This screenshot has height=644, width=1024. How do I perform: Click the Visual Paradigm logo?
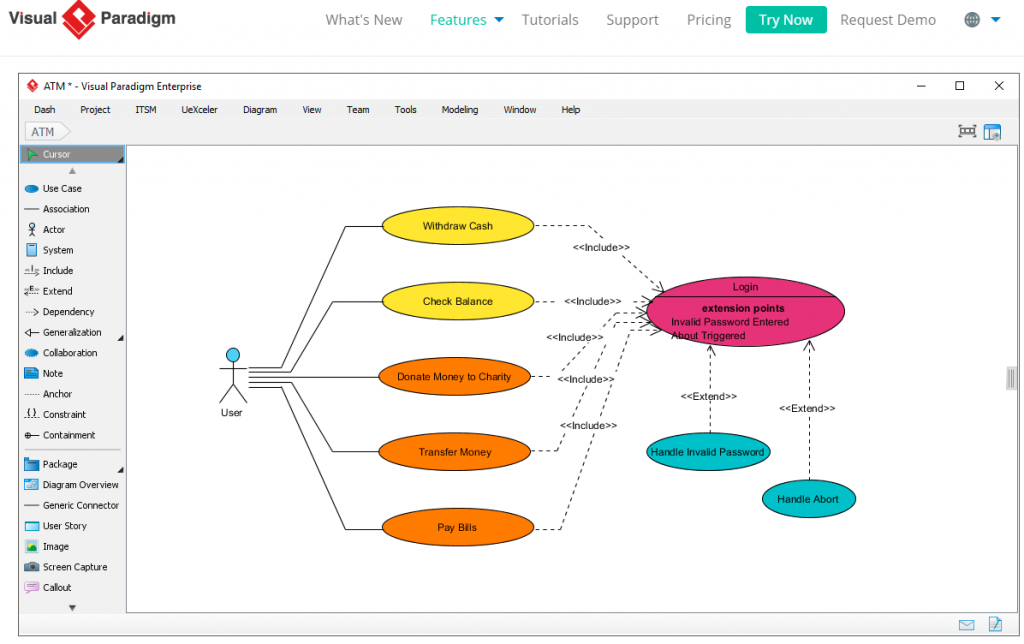coord(92,19)
